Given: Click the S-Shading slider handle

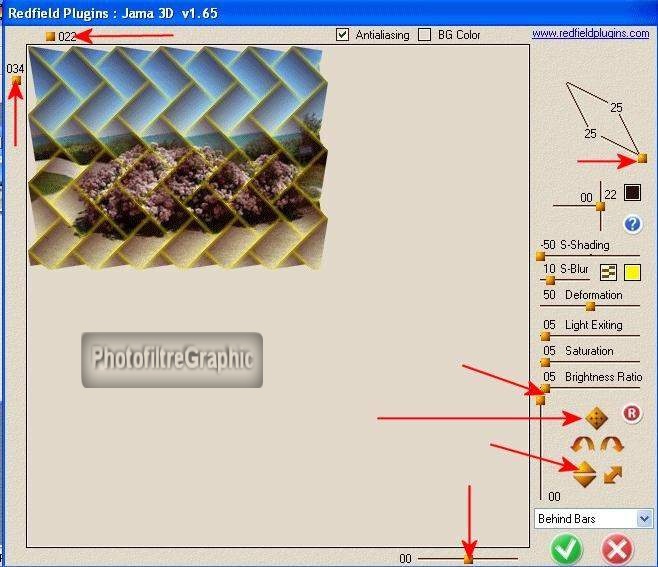Looking at the screenshot, I should (x=541, y=256).
